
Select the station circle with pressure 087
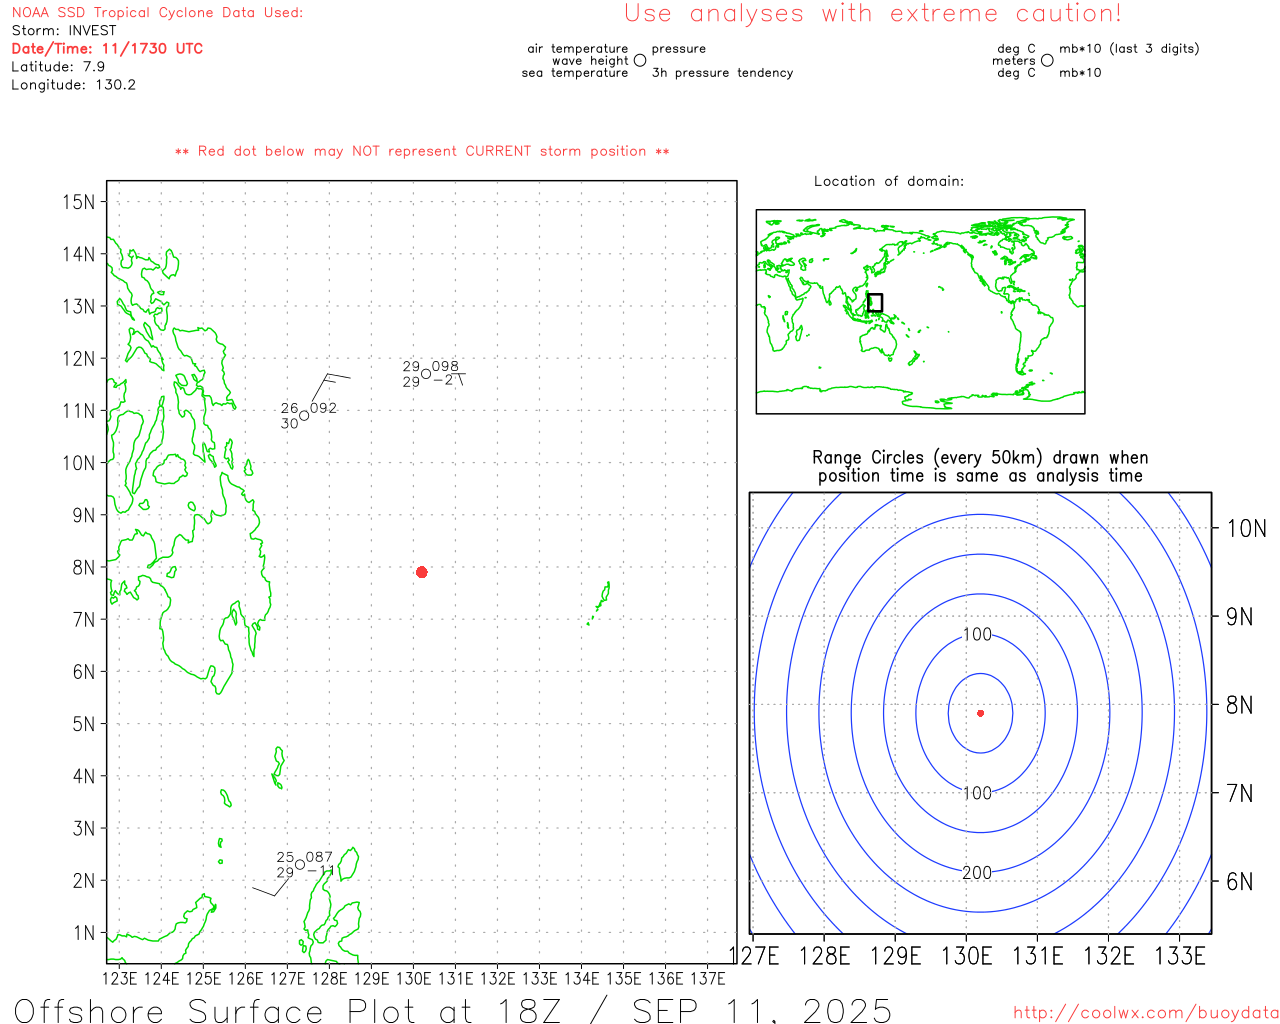point(300,865)
